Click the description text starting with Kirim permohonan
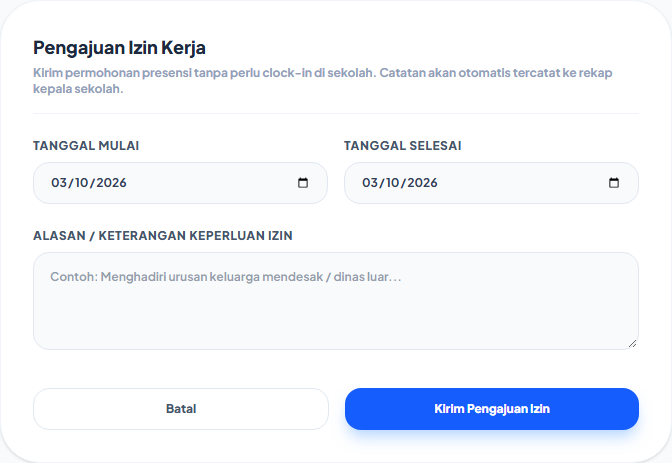672x463 pixels. point(323,81)
